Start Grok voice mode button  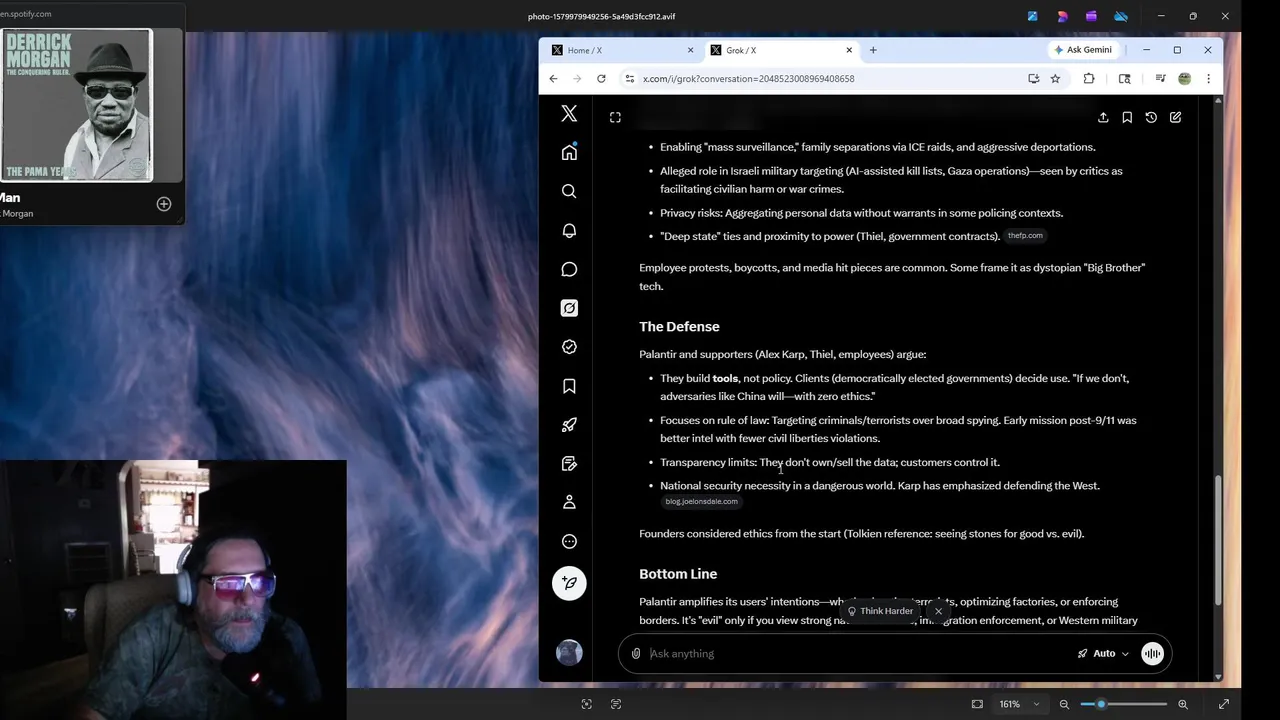(1152, 654)
